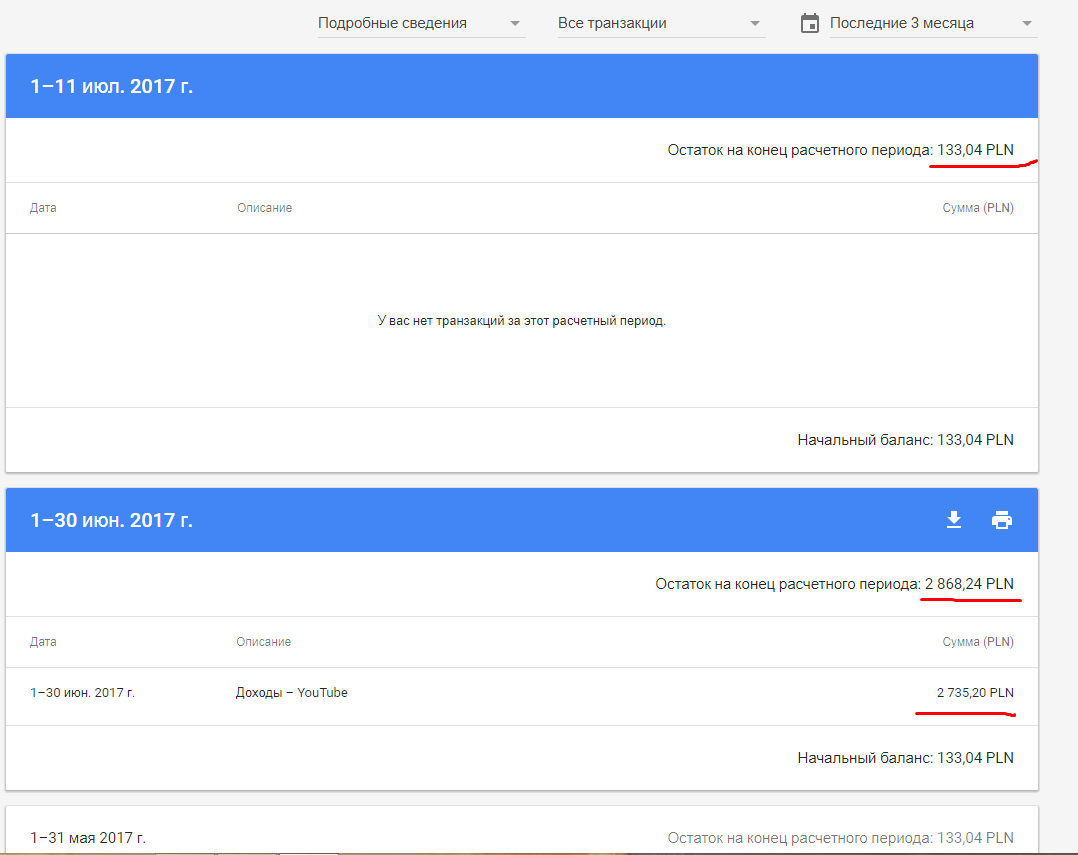Click the calendar icon beside date range
Image resolution: width=1078 pixels, height=855 pixels.
(x=810, y=23)
